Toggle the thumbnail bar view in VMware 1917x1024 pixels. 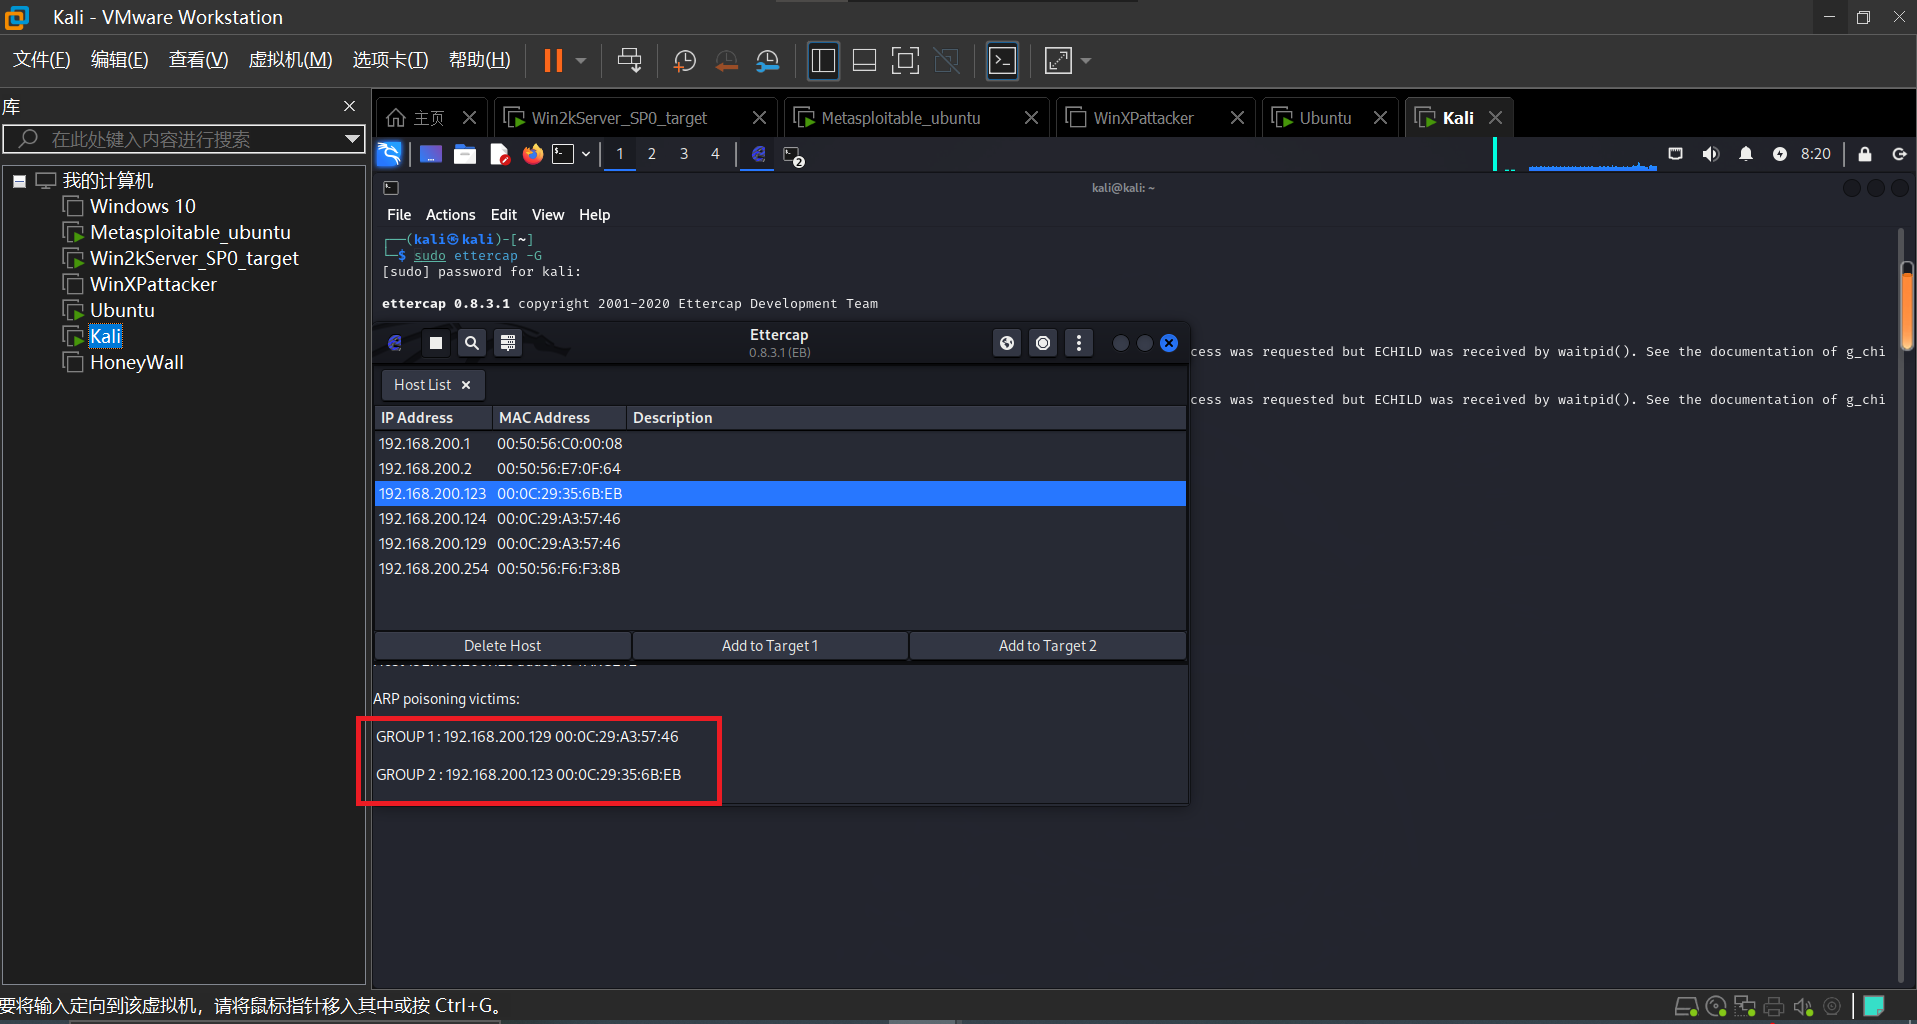(864, 61)
